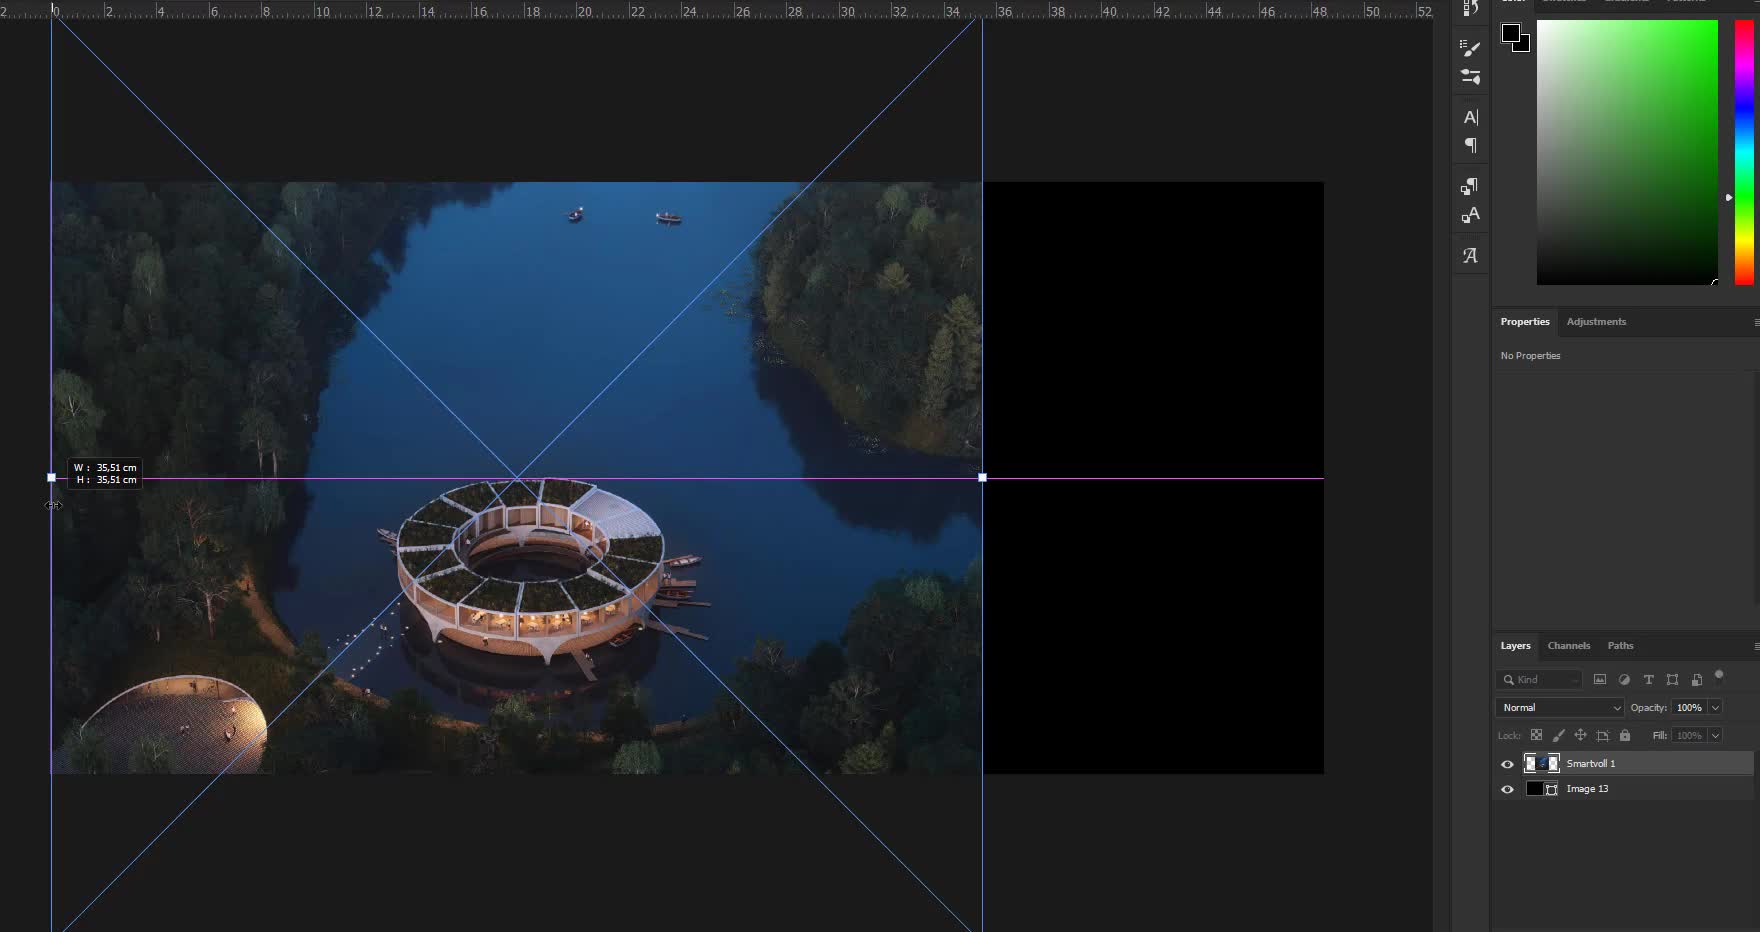Select the Character panel icon in the sidebar
The width and height of the screenshot is (1760, 932).
[1470, 117]
